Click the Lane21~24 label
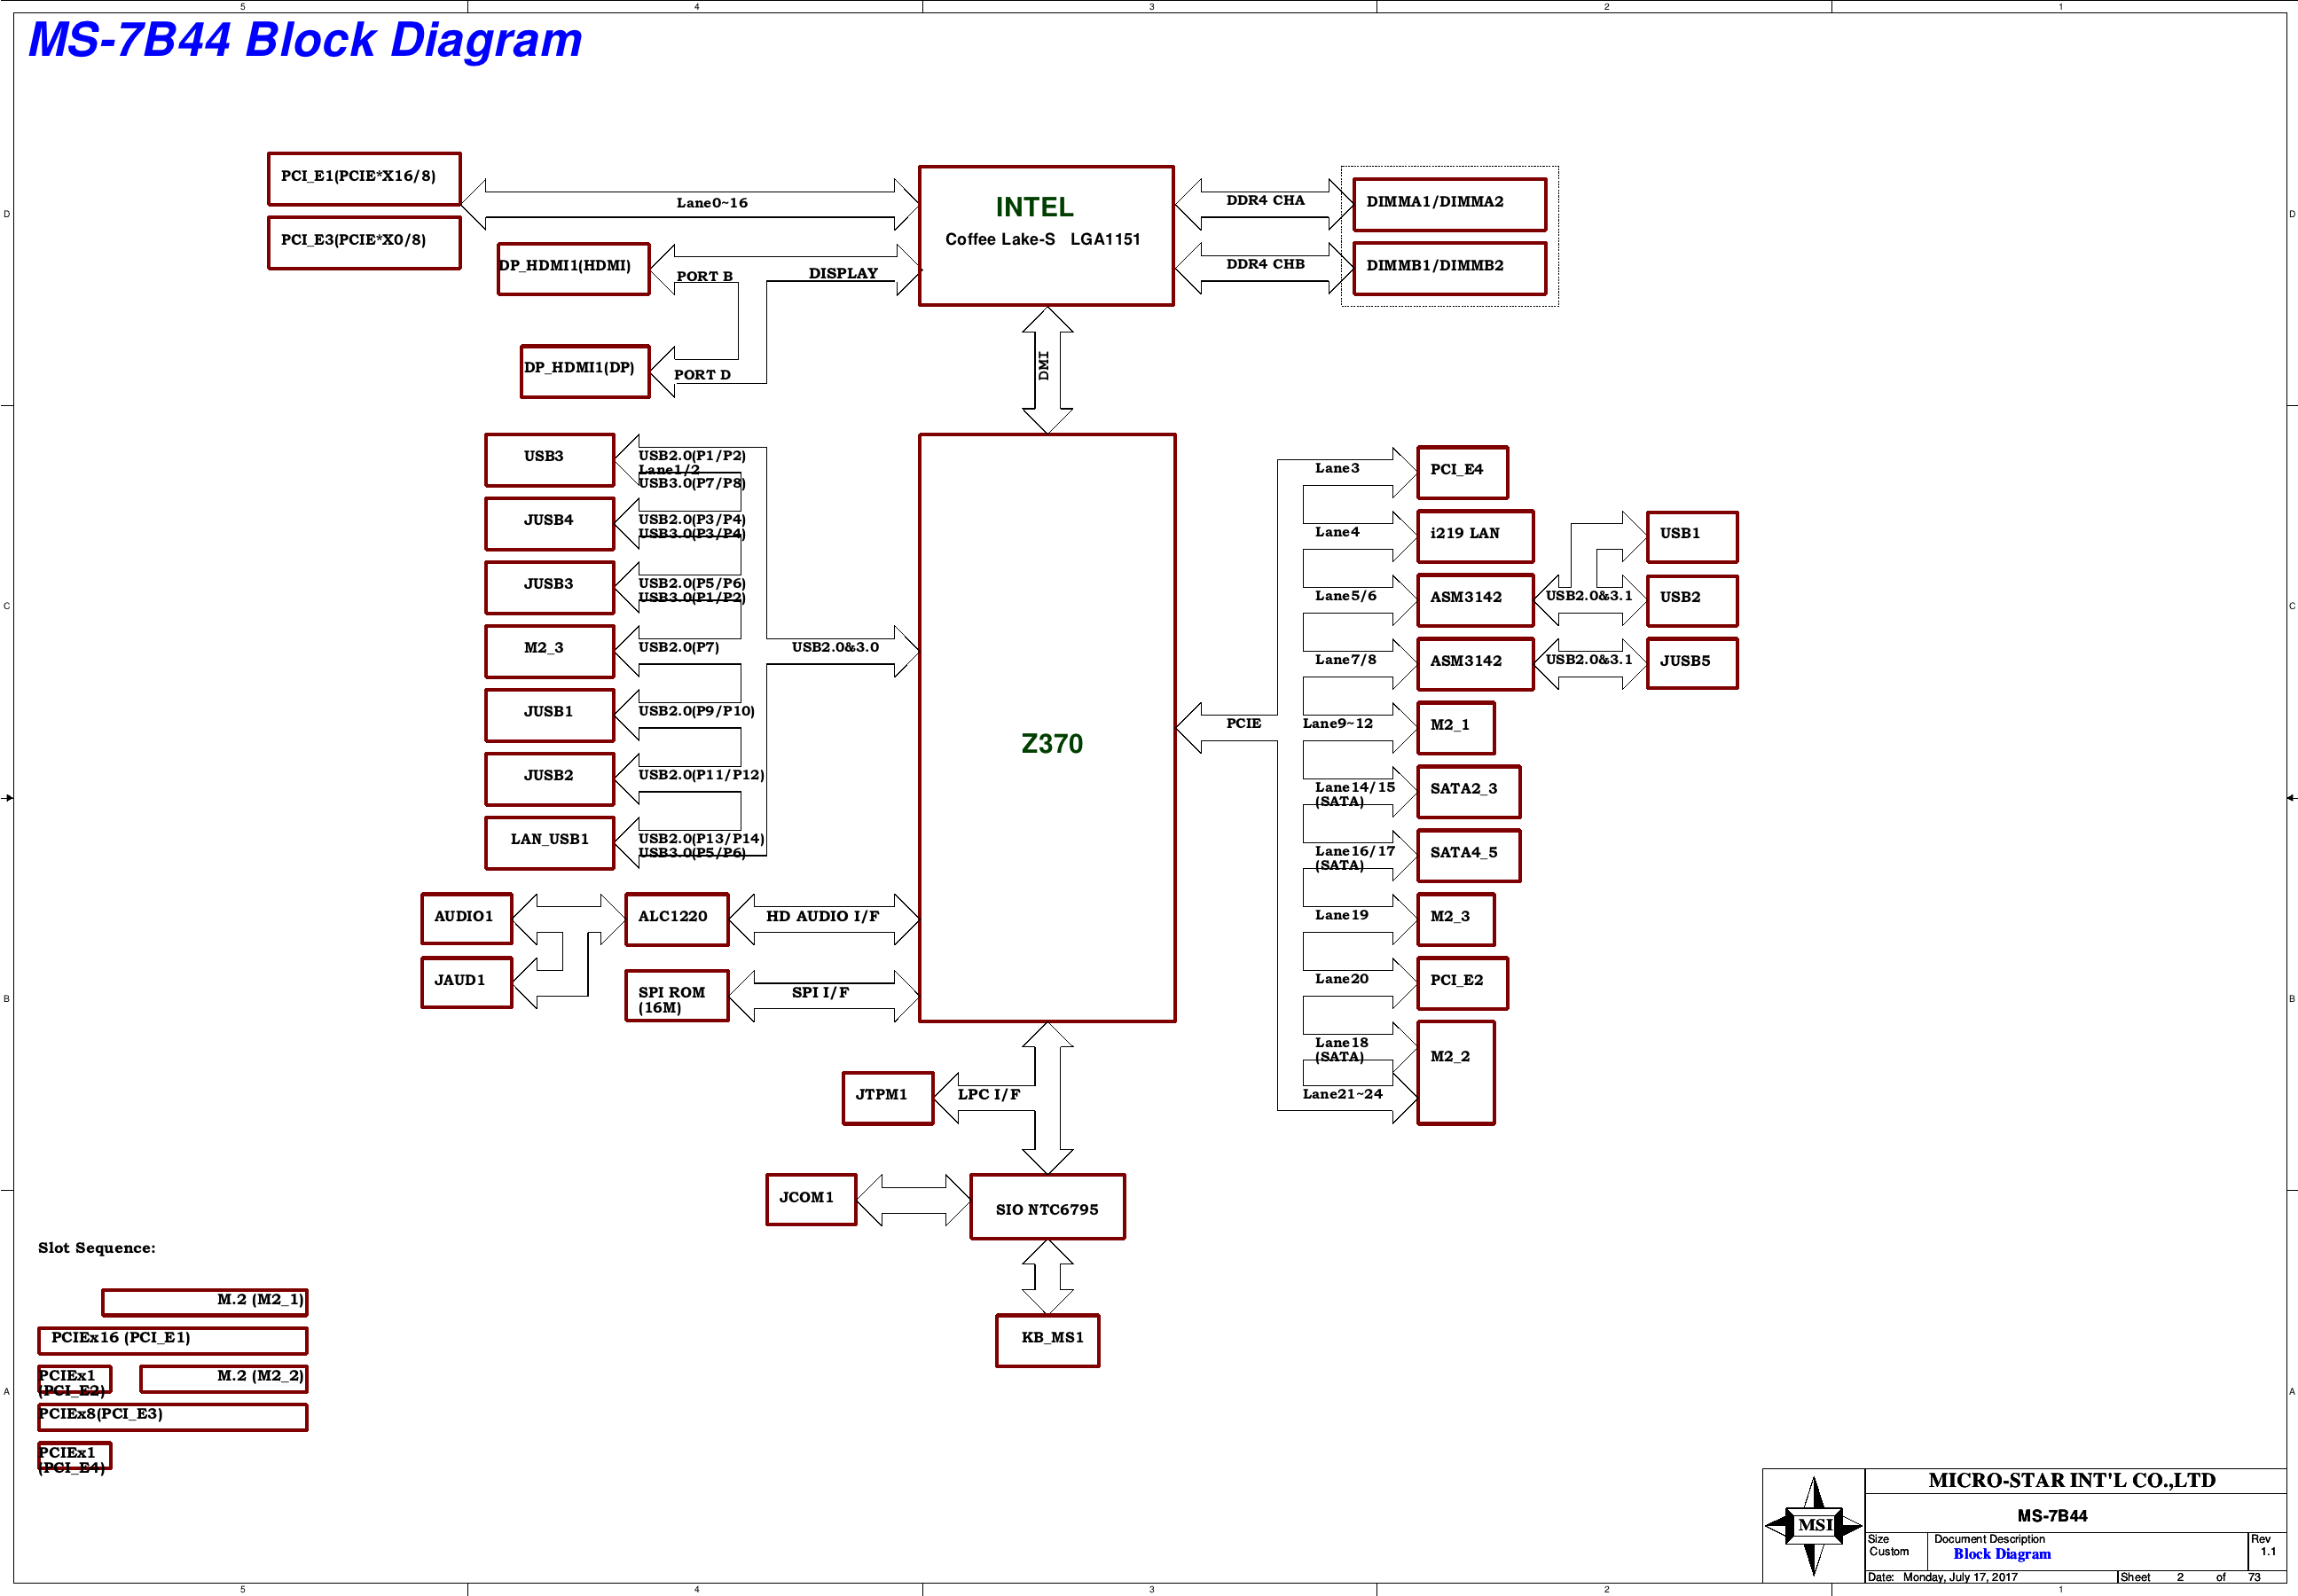This screenshot has height=1596, width=2298. click(1342, 1094)
